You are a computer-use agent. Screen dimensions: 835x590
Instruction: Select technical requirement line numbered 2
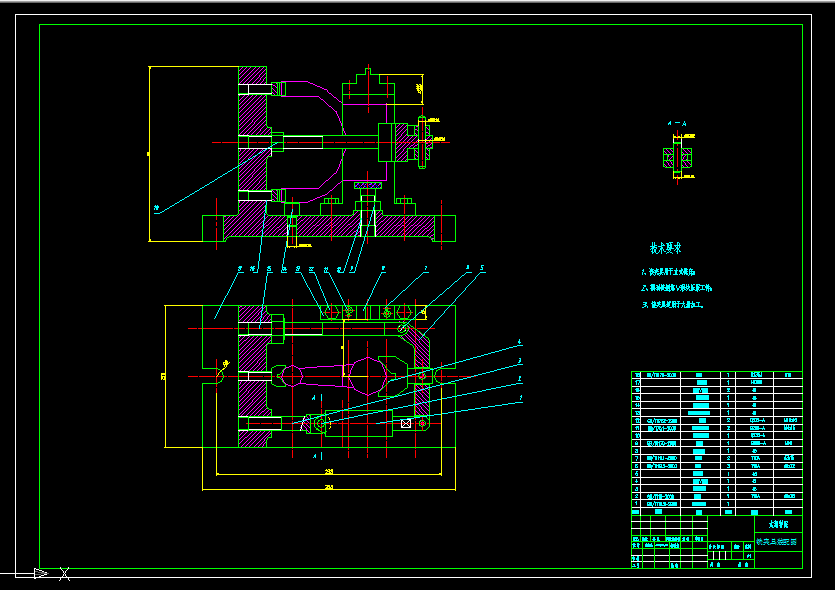tap(676, 288)
